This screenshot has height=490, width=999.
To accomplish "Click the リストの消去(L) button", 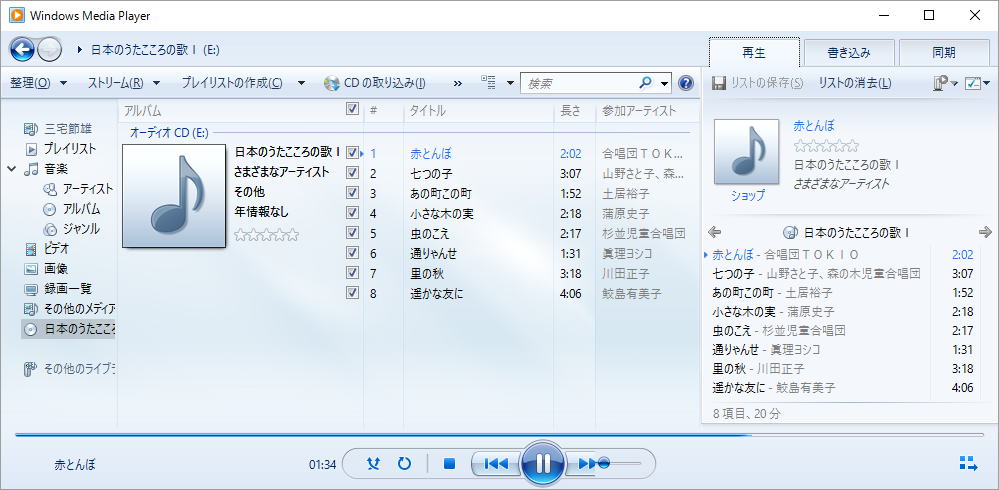I will [855, 83].
